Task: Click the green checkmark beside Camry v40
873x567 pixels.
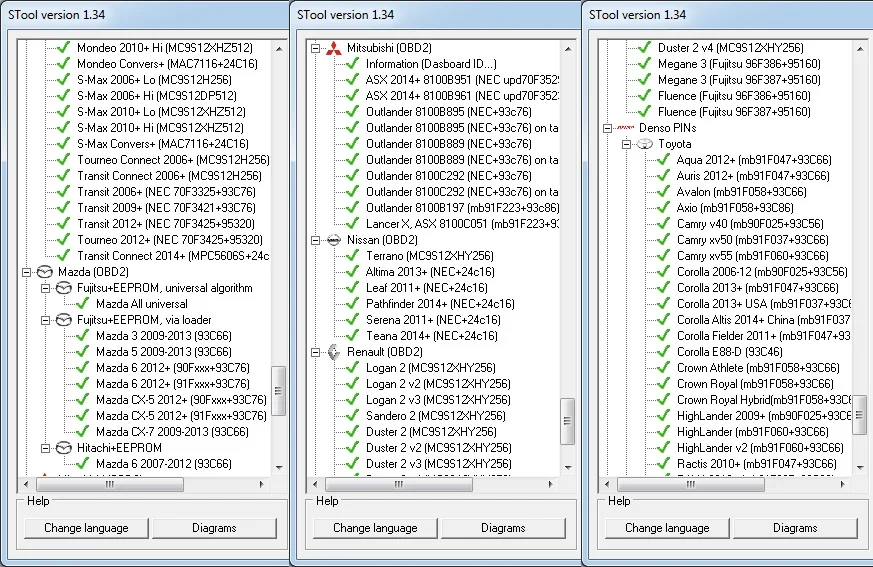Action: 663,224
